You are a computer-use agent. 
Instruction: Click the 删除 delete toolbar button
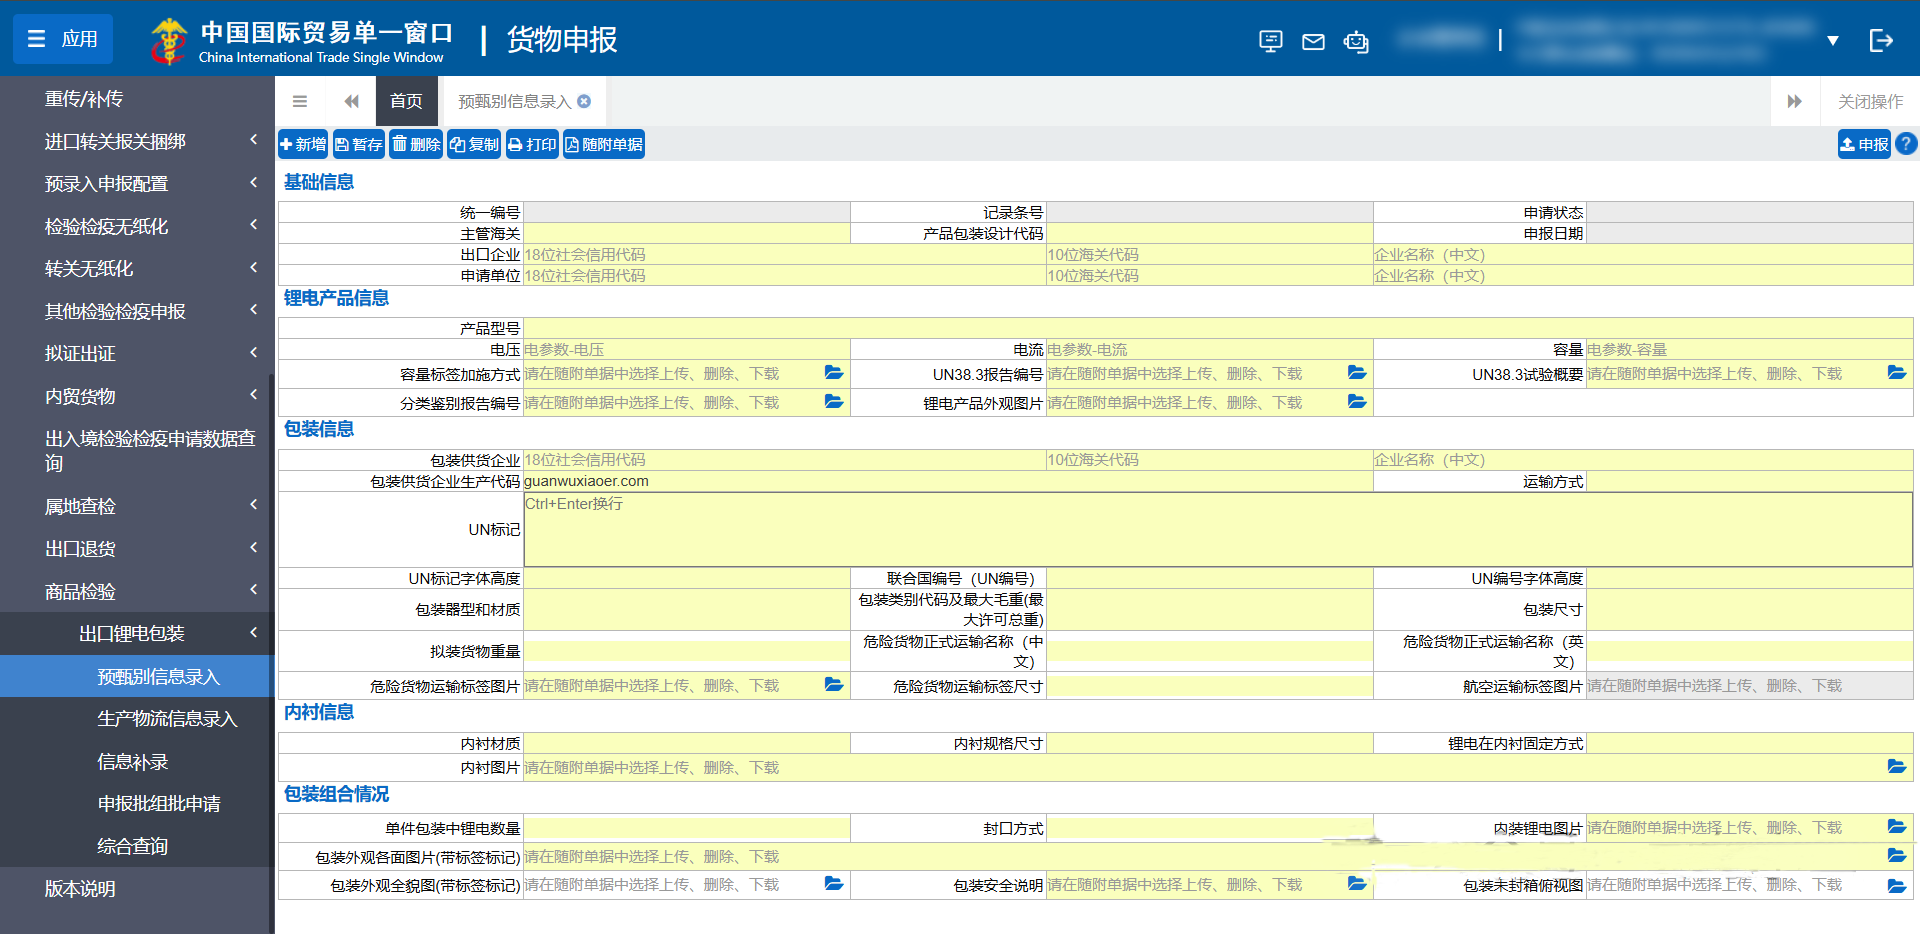(415, 143)
